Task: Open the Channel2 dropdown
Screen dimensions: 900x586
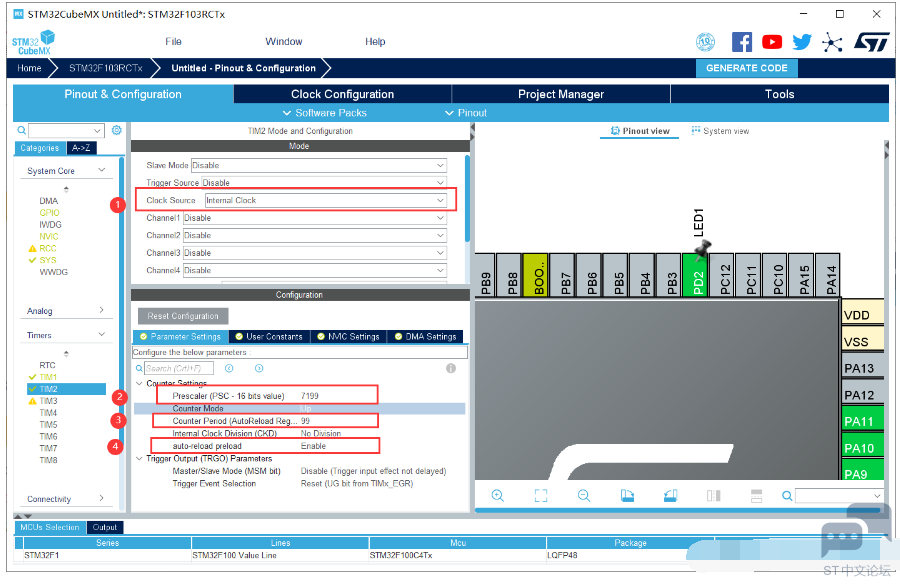Action: point(315,235)
